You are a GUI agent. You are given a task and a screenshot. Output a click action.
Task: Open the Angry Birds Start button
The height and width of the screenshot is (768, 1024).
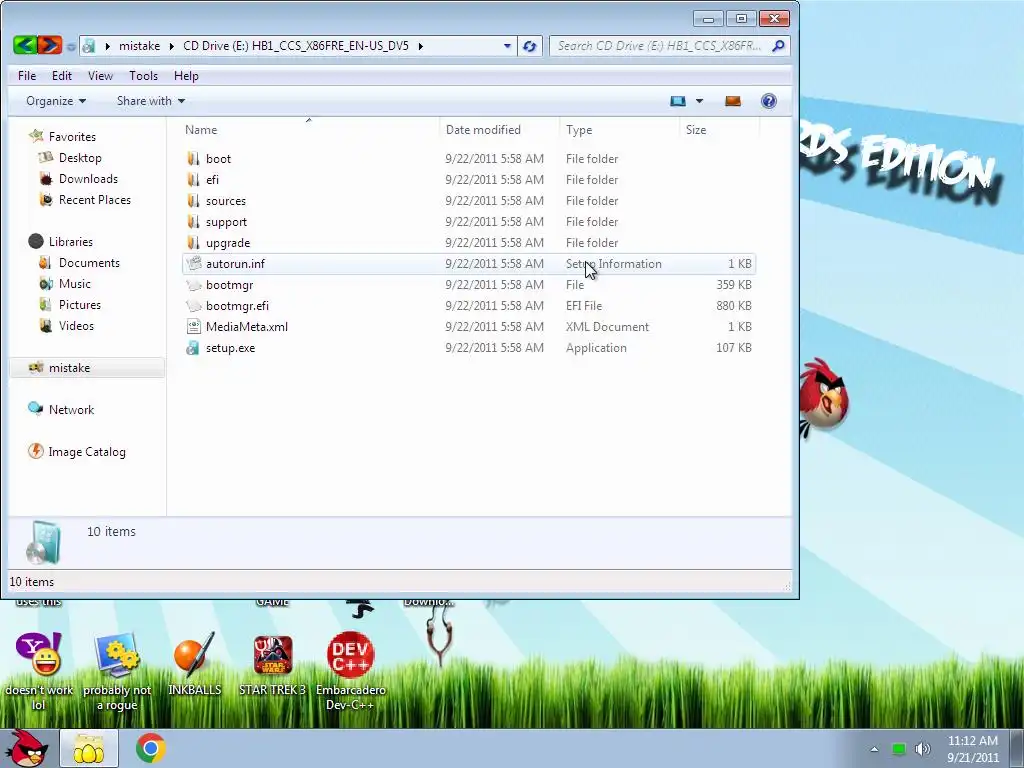27,748
